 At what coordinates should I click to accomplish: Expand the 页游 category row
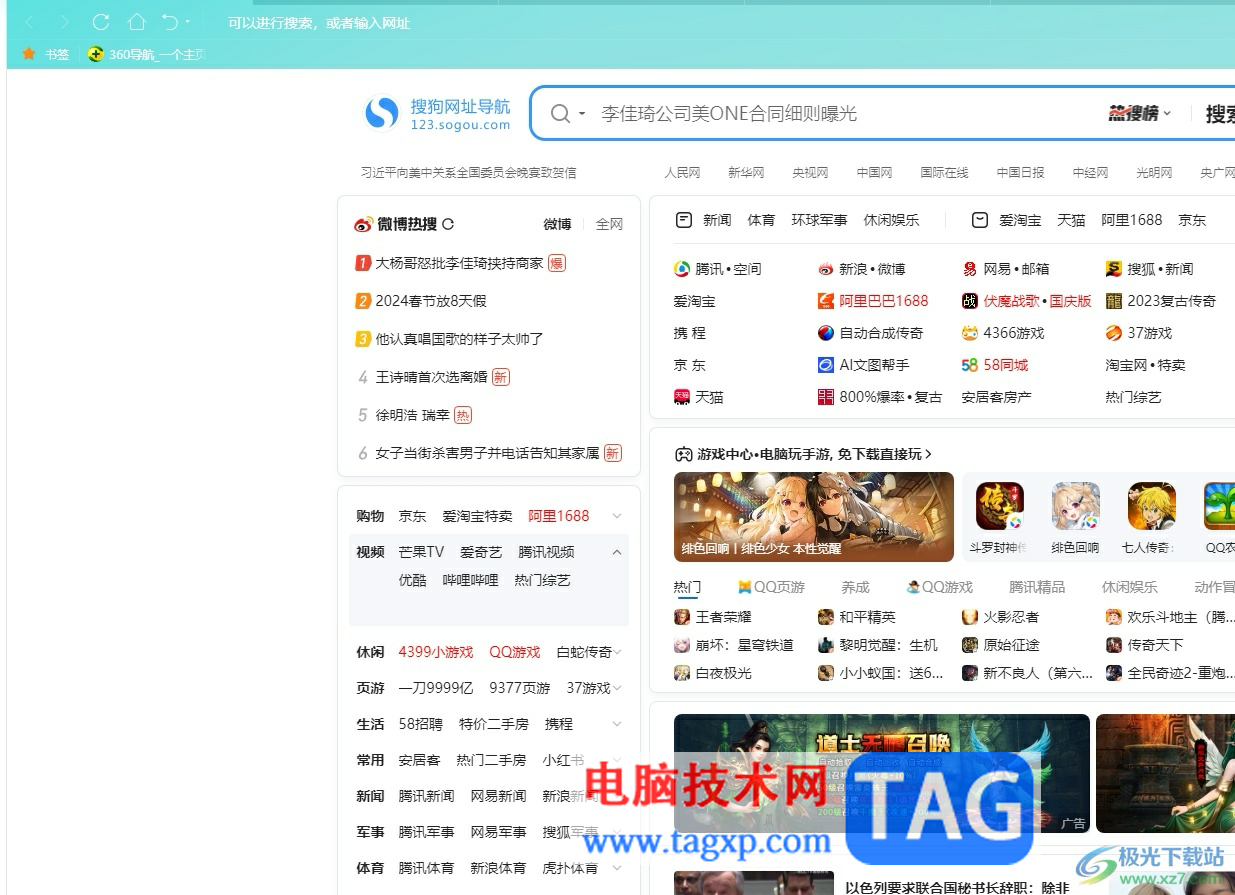pos(617,688)
